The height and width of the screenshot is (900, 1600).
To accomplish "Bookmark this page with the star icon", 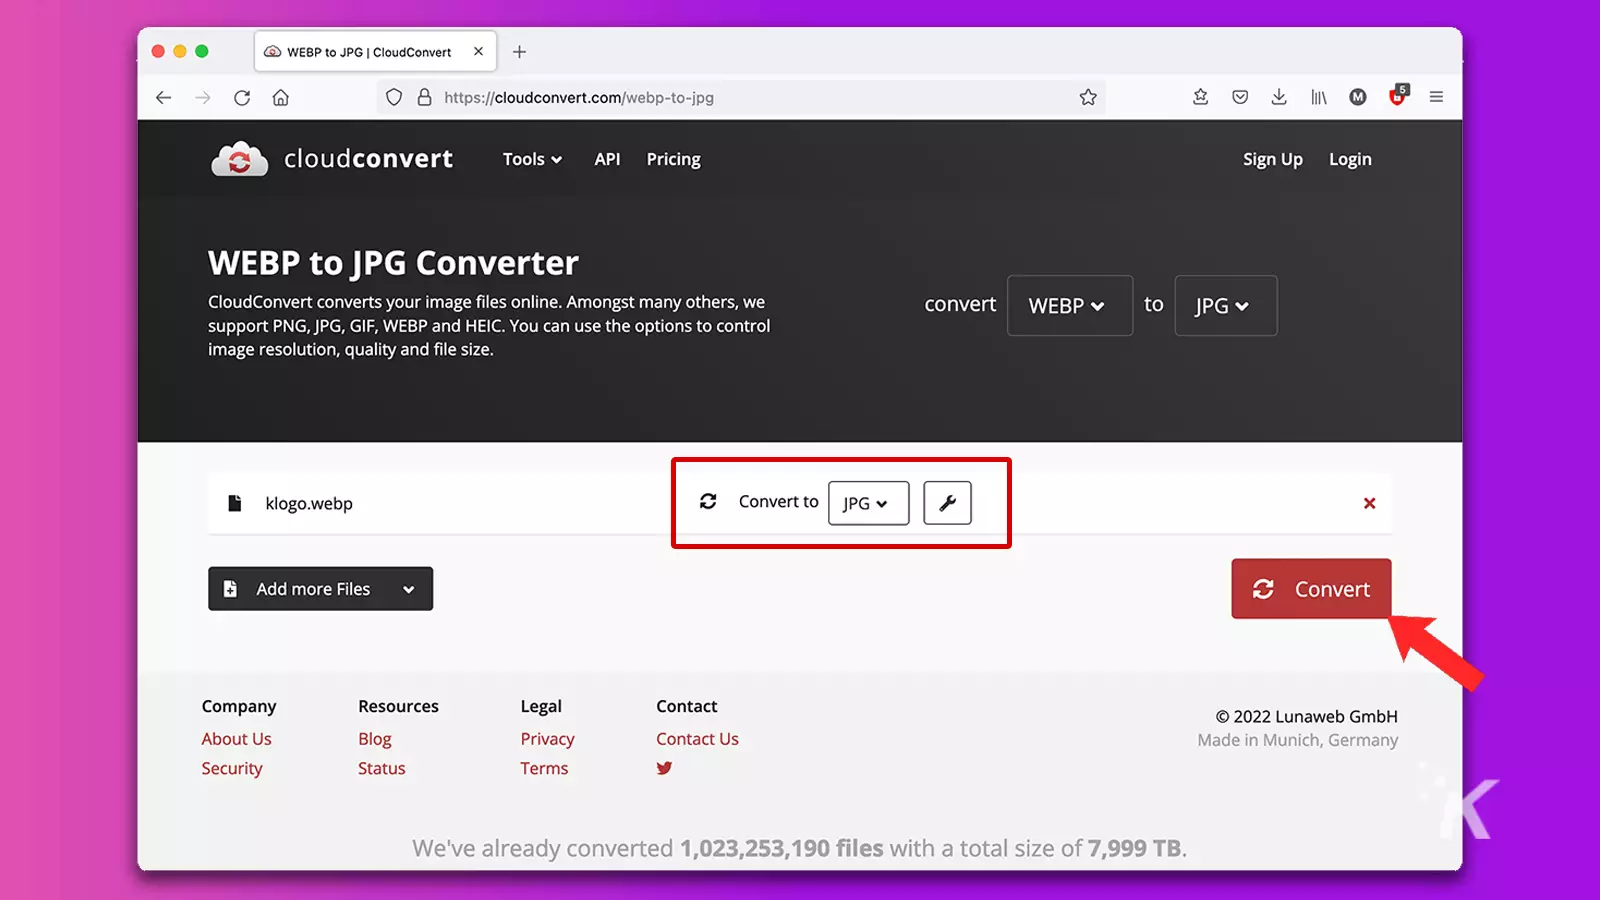I will coord(1088,97).
